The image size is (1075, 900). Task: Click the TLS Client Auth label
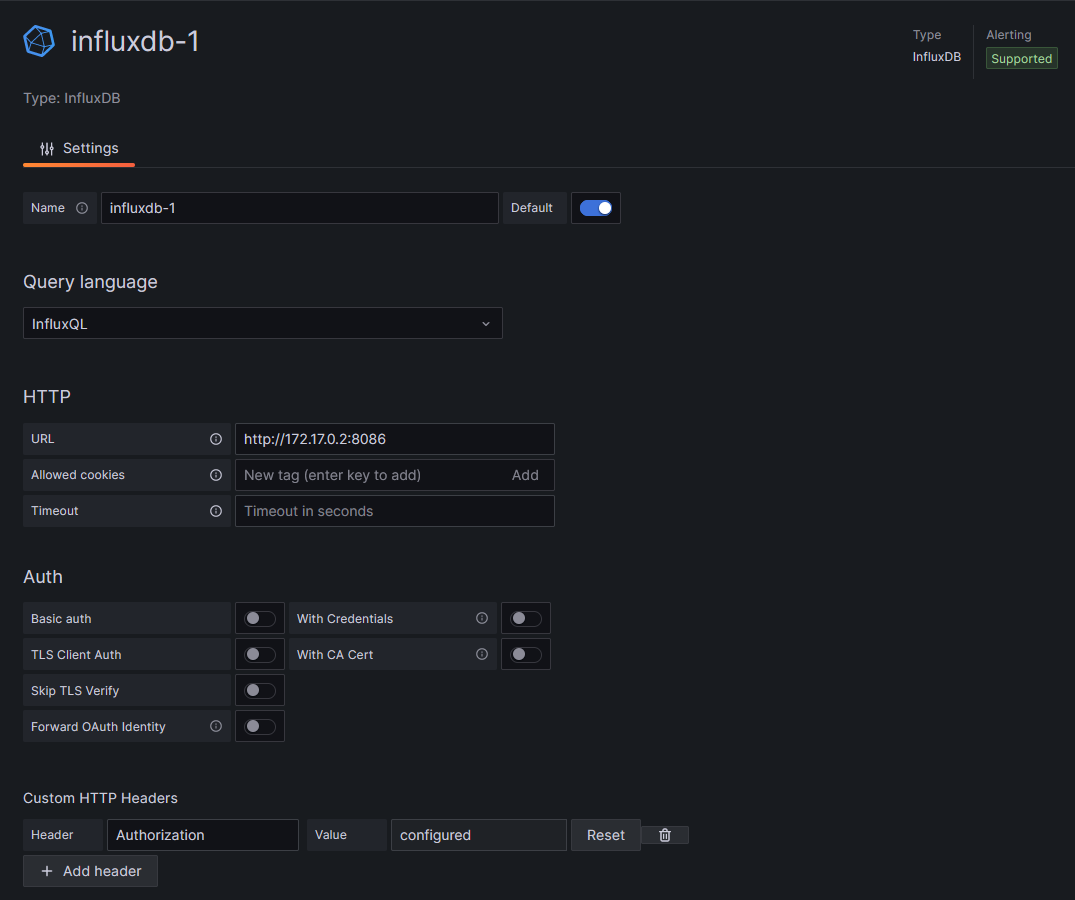click(x=76, y=655)
